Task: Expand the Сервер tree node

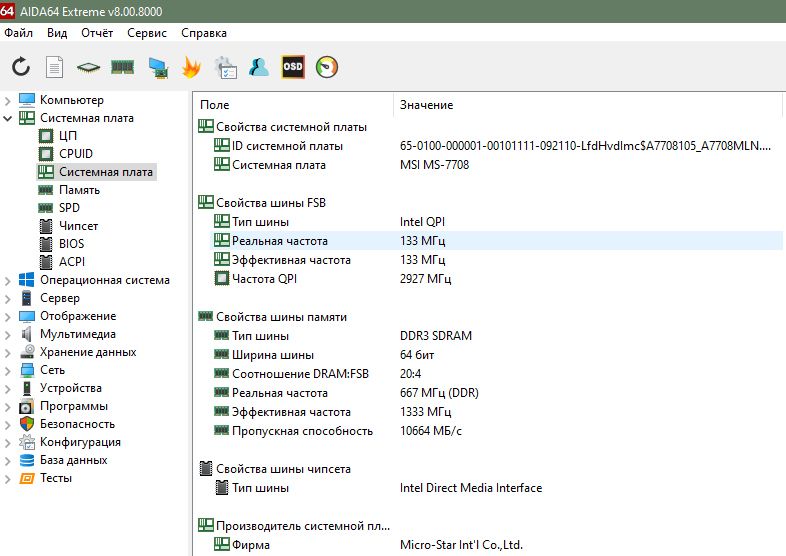Action: (8, 299)
